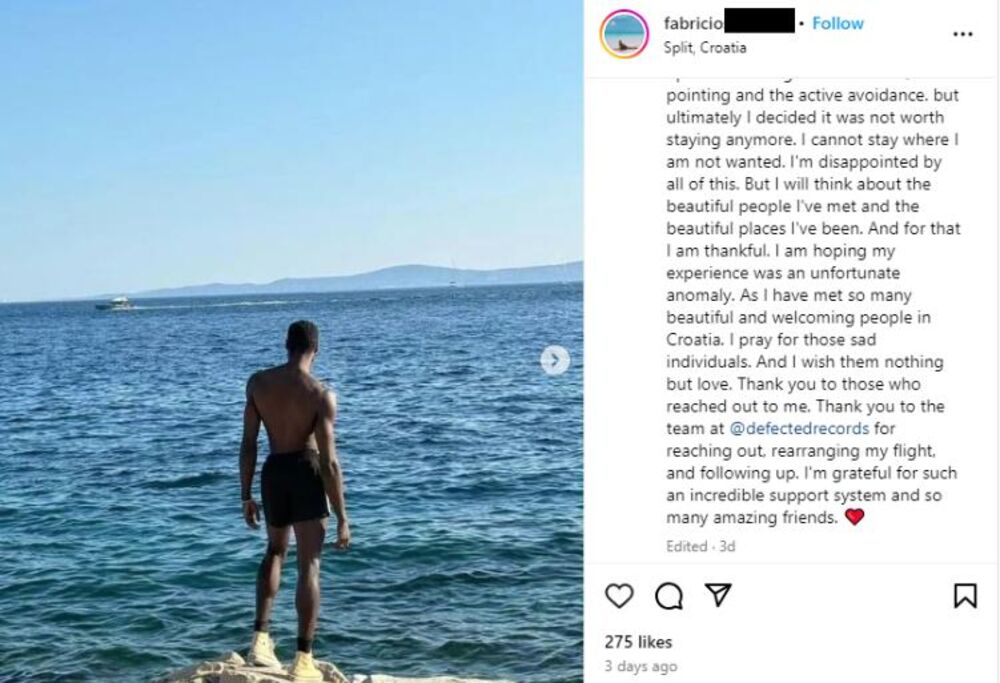Advance to next photo with carousel arrow
1000x683 pixels.
[555, 360]
